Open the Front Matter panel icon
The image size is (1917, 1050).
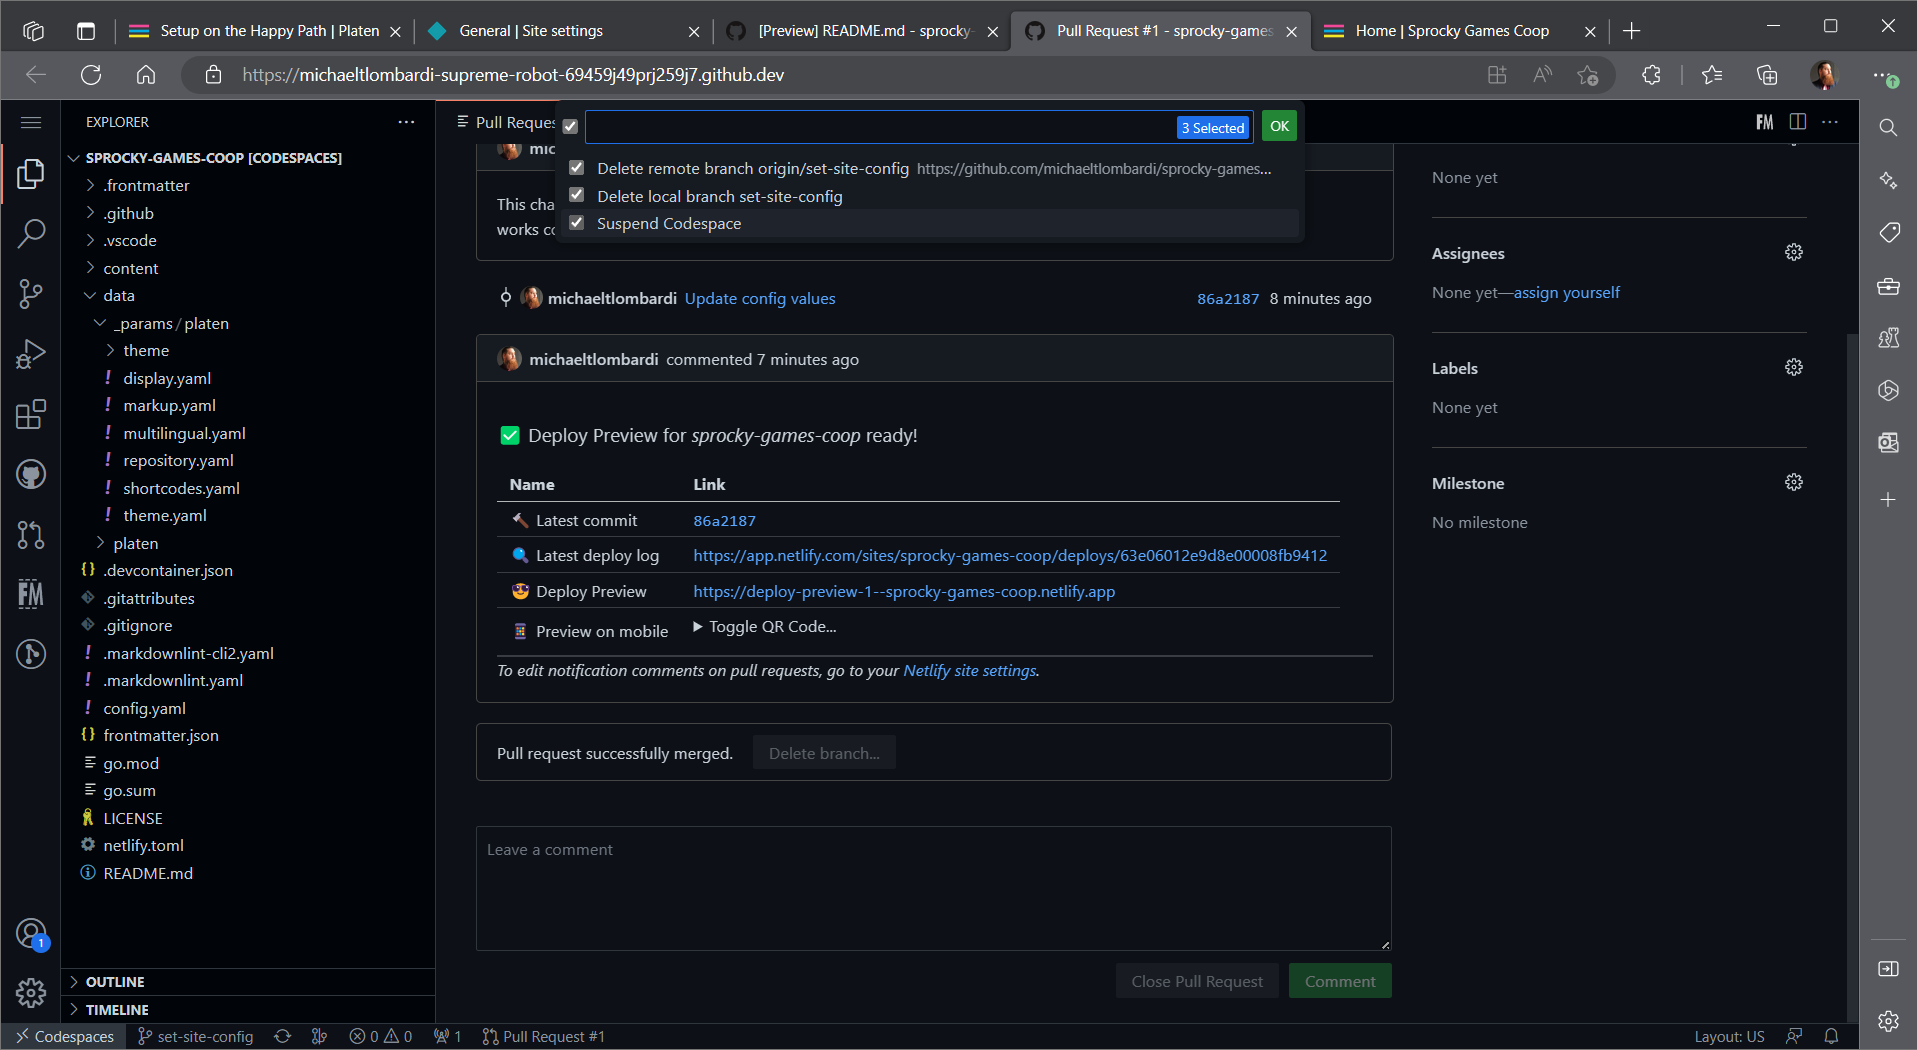[31, 594]
